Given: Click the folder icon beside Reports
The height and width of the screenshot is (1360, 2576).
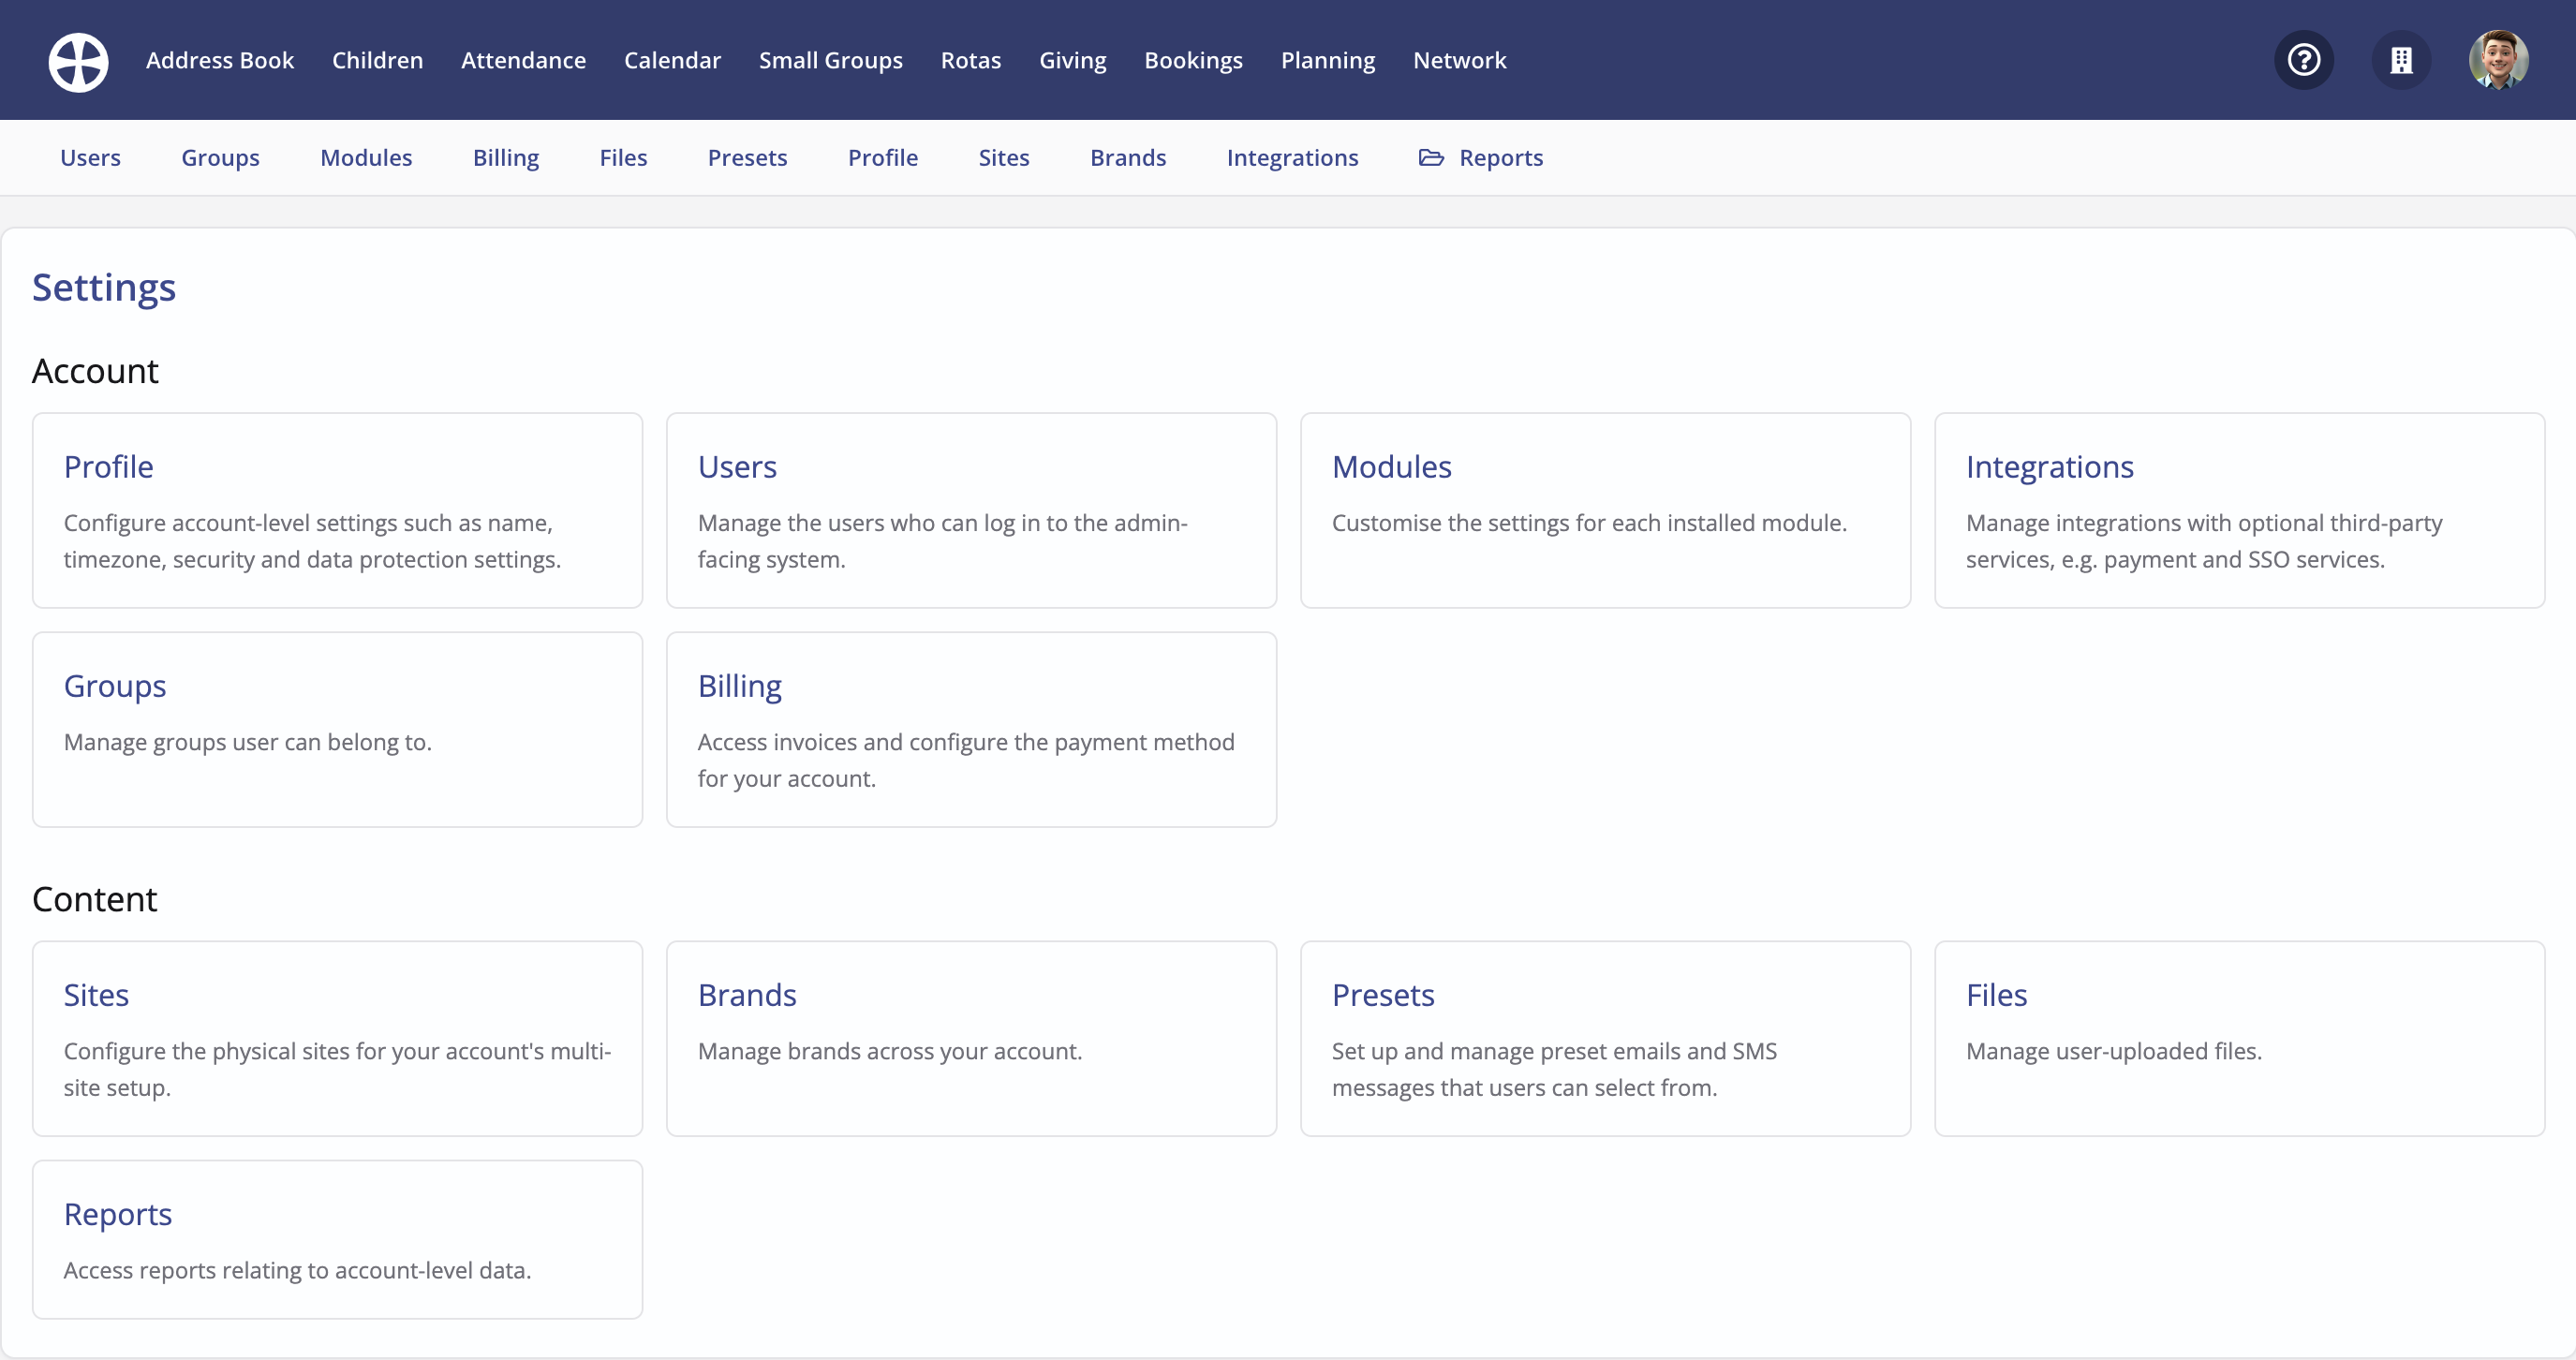Looking at the screenshot, I should click(x=1431, y=158).
